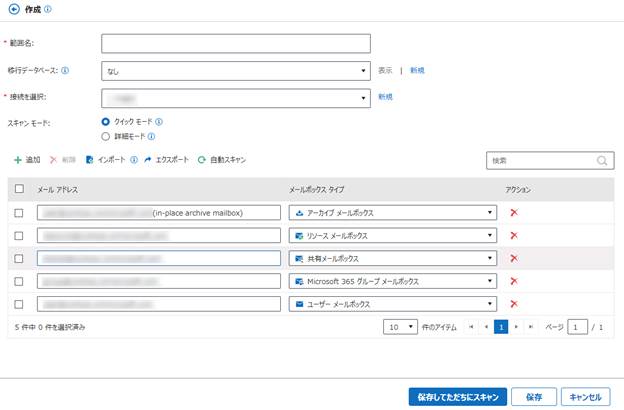Check the 共有メールボックス row checkbox
Image resolution: width=624 pixels, height=410 pixels.
click(x=19, y=259)
